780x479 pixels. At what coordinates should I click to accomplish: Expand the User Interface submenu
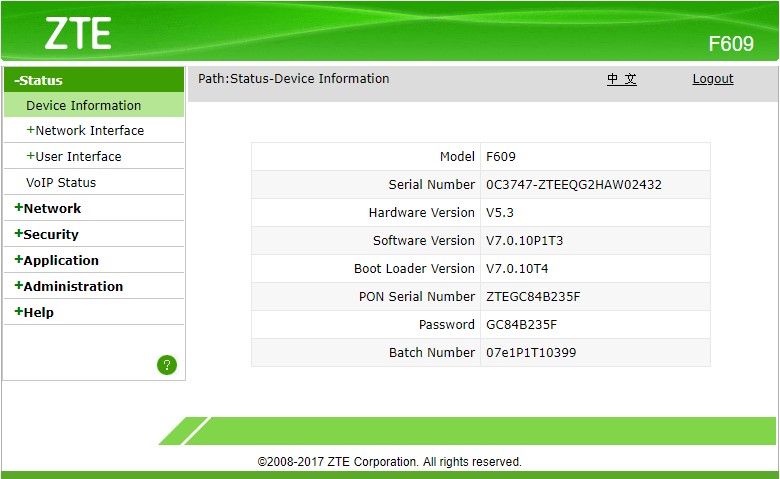click(94, 156)
